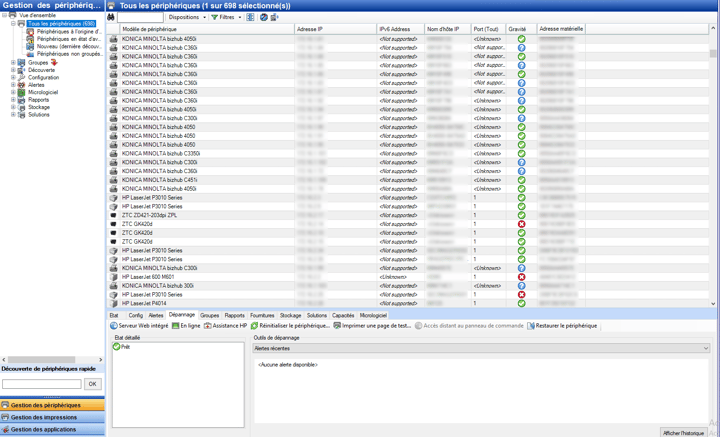Click the Solutions icon in tree
Screen dimensions: 720x437
point(21,114)
